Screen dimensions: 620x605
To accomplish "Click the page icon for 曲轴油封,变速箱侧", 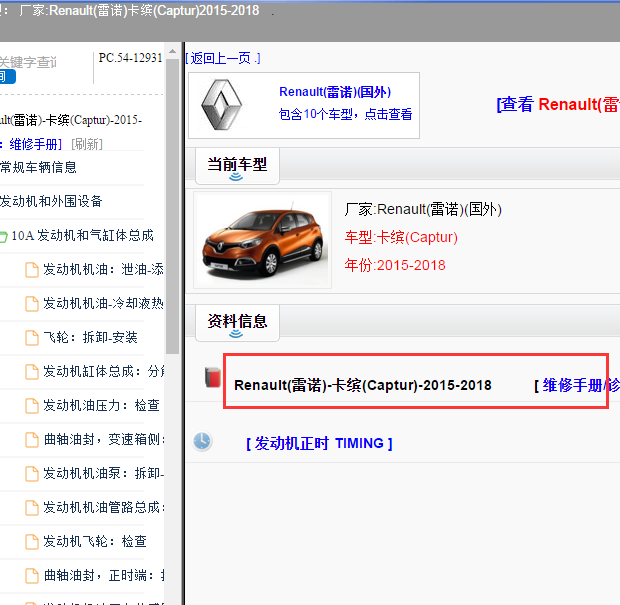I will click(32, 440).
